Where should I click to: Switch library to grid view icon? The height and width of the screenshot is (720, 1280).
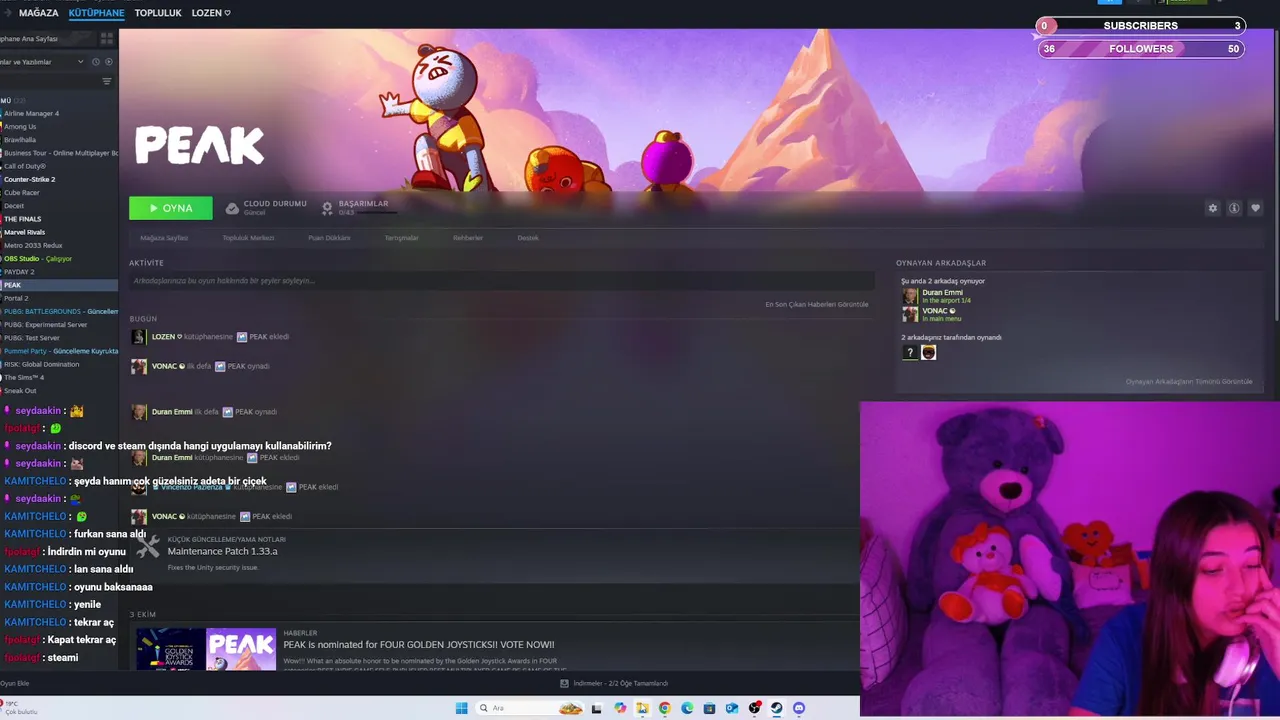pyautogui.click(x=107, y=38)
